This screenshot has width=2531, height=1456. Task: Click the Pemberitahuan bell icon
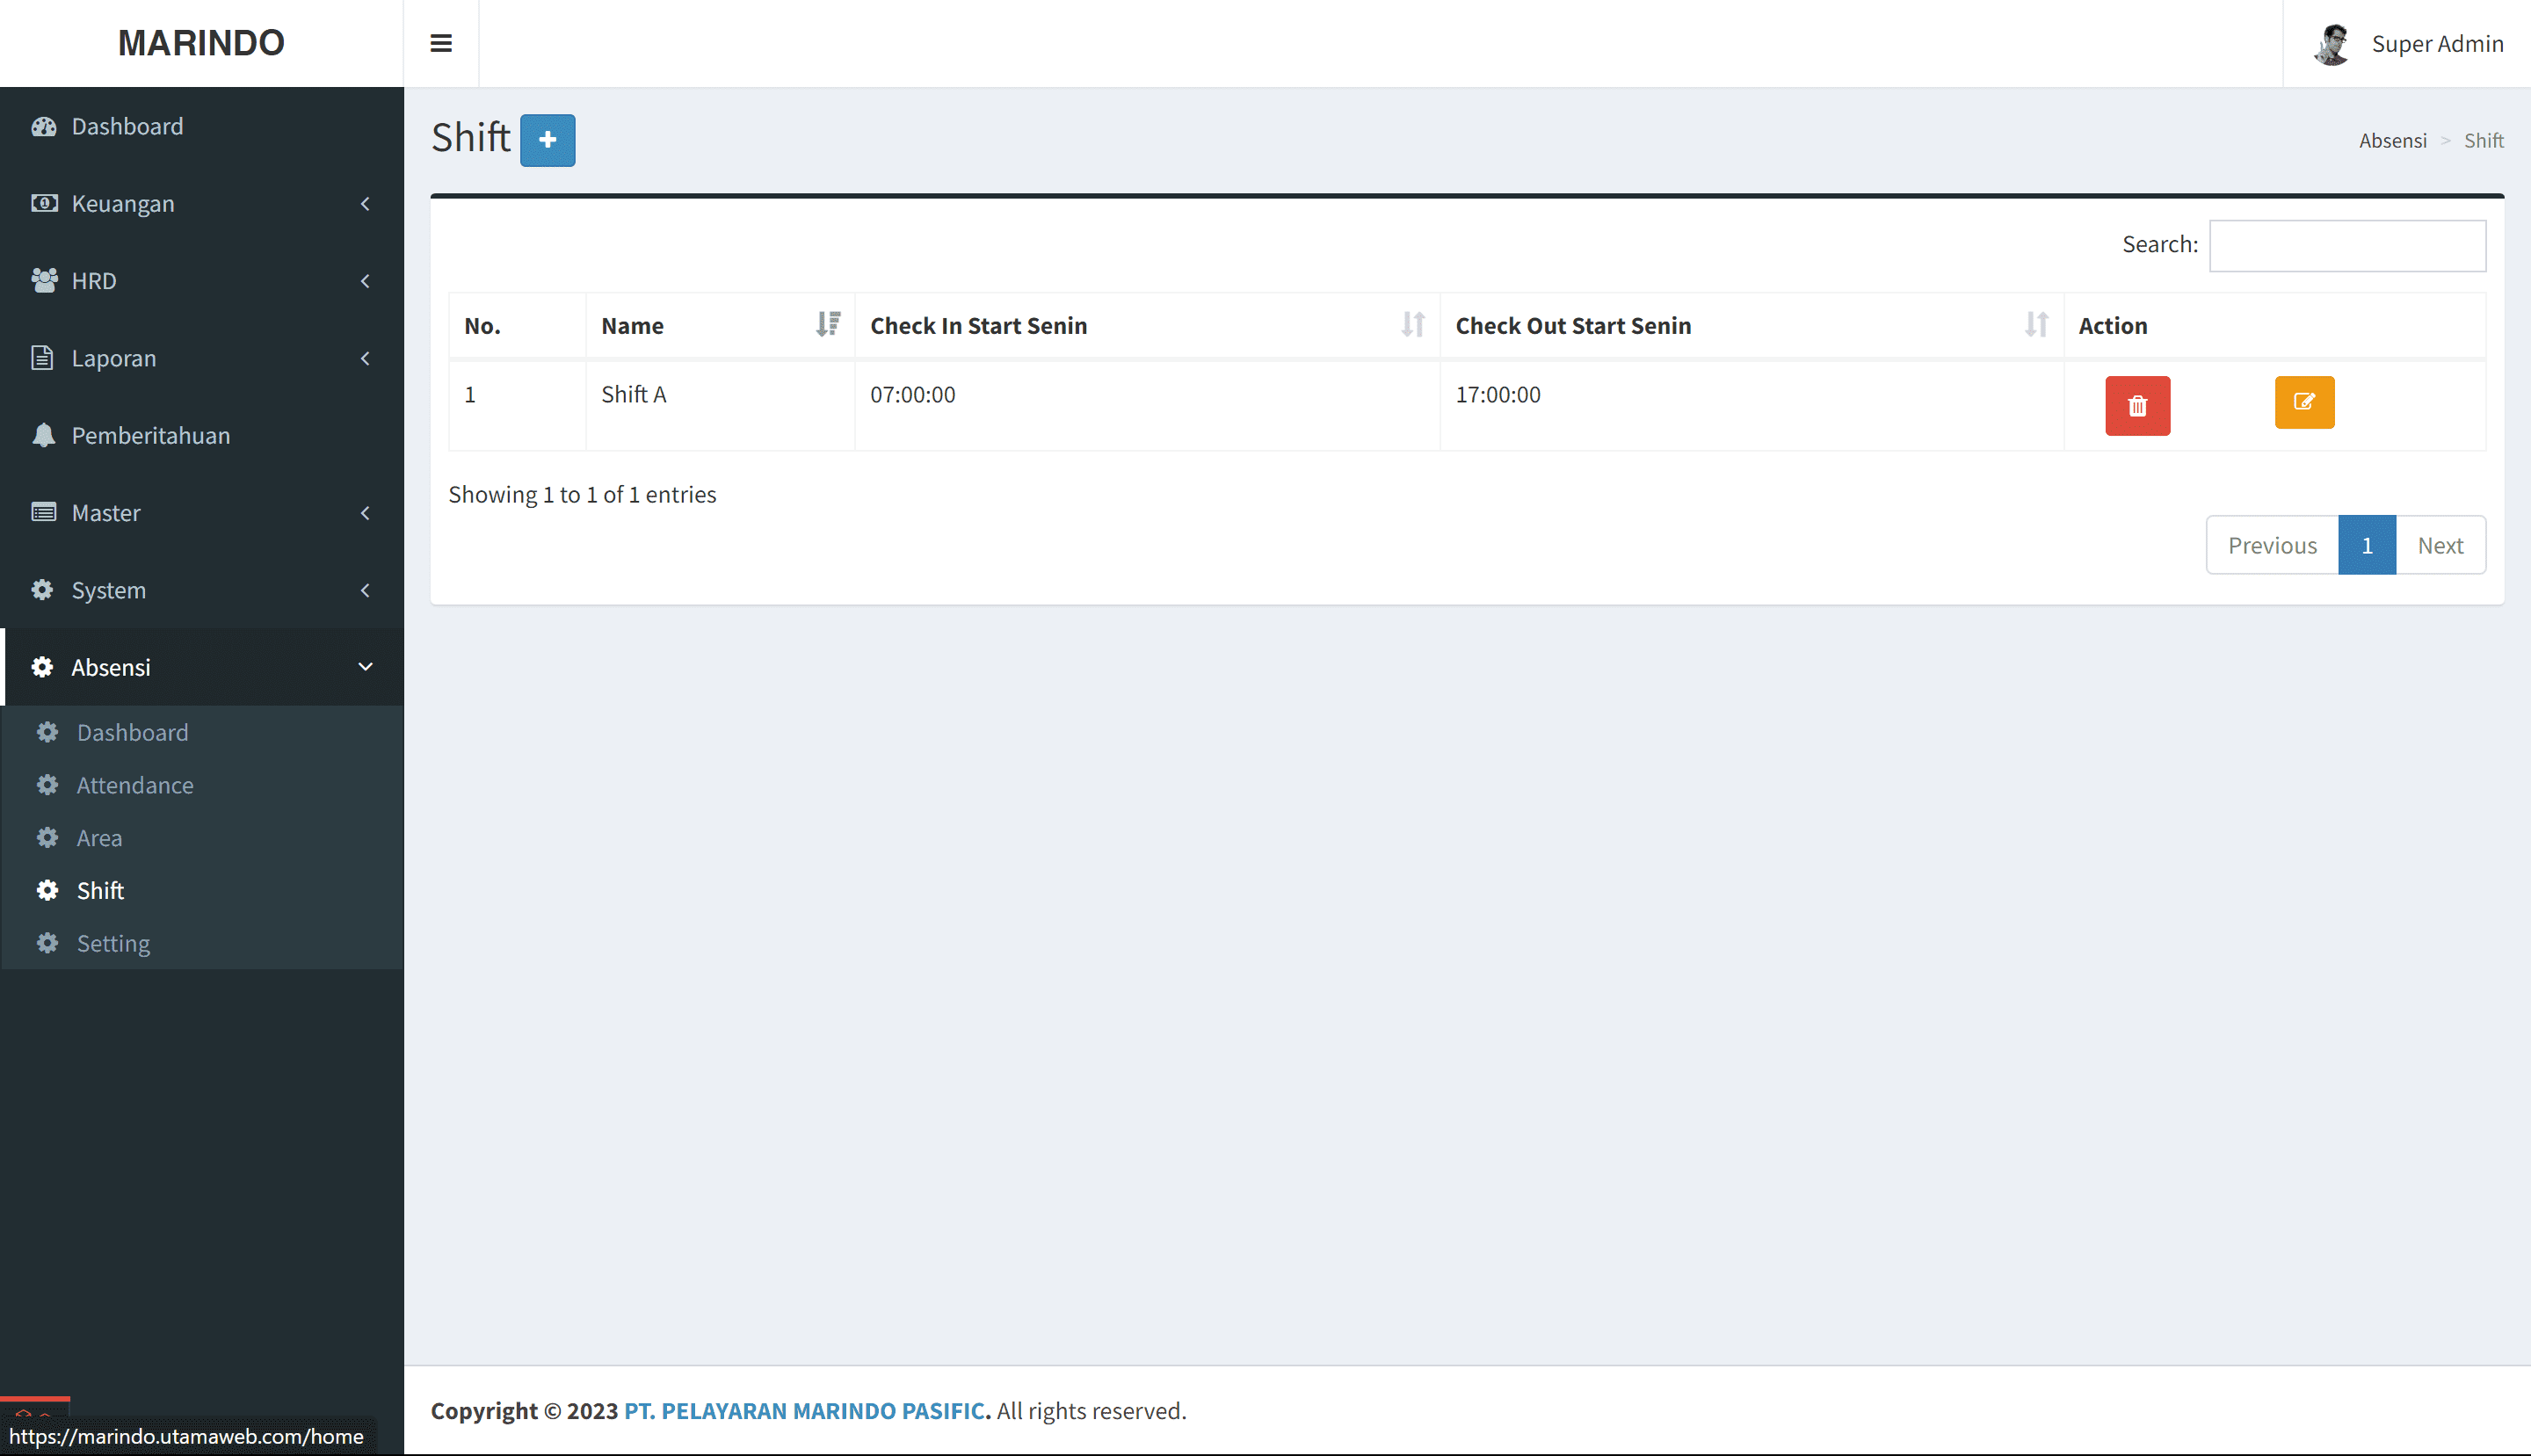coord(43,435)
